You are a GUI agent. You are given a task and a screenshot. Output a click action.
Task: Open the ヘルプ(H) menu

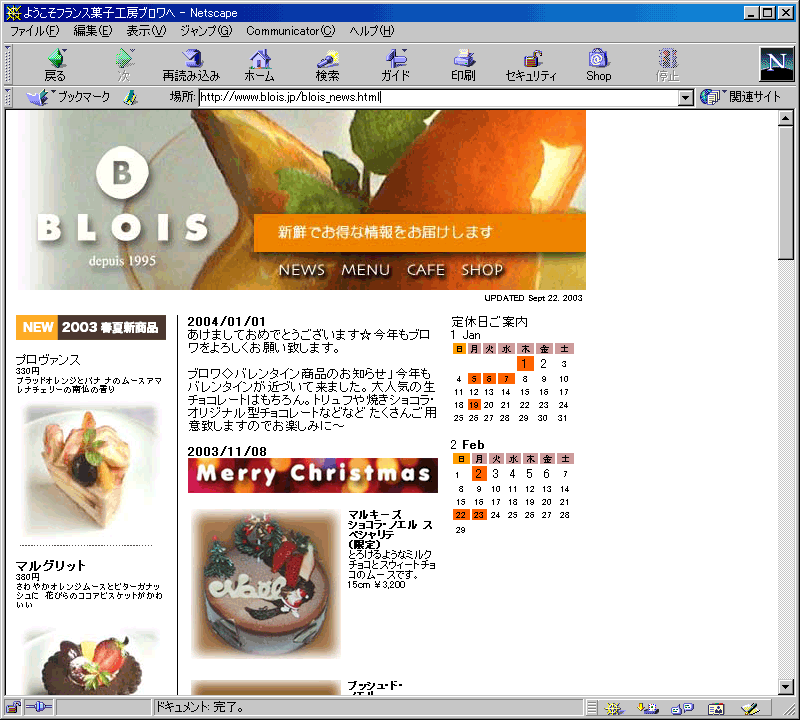pos(372,31)
